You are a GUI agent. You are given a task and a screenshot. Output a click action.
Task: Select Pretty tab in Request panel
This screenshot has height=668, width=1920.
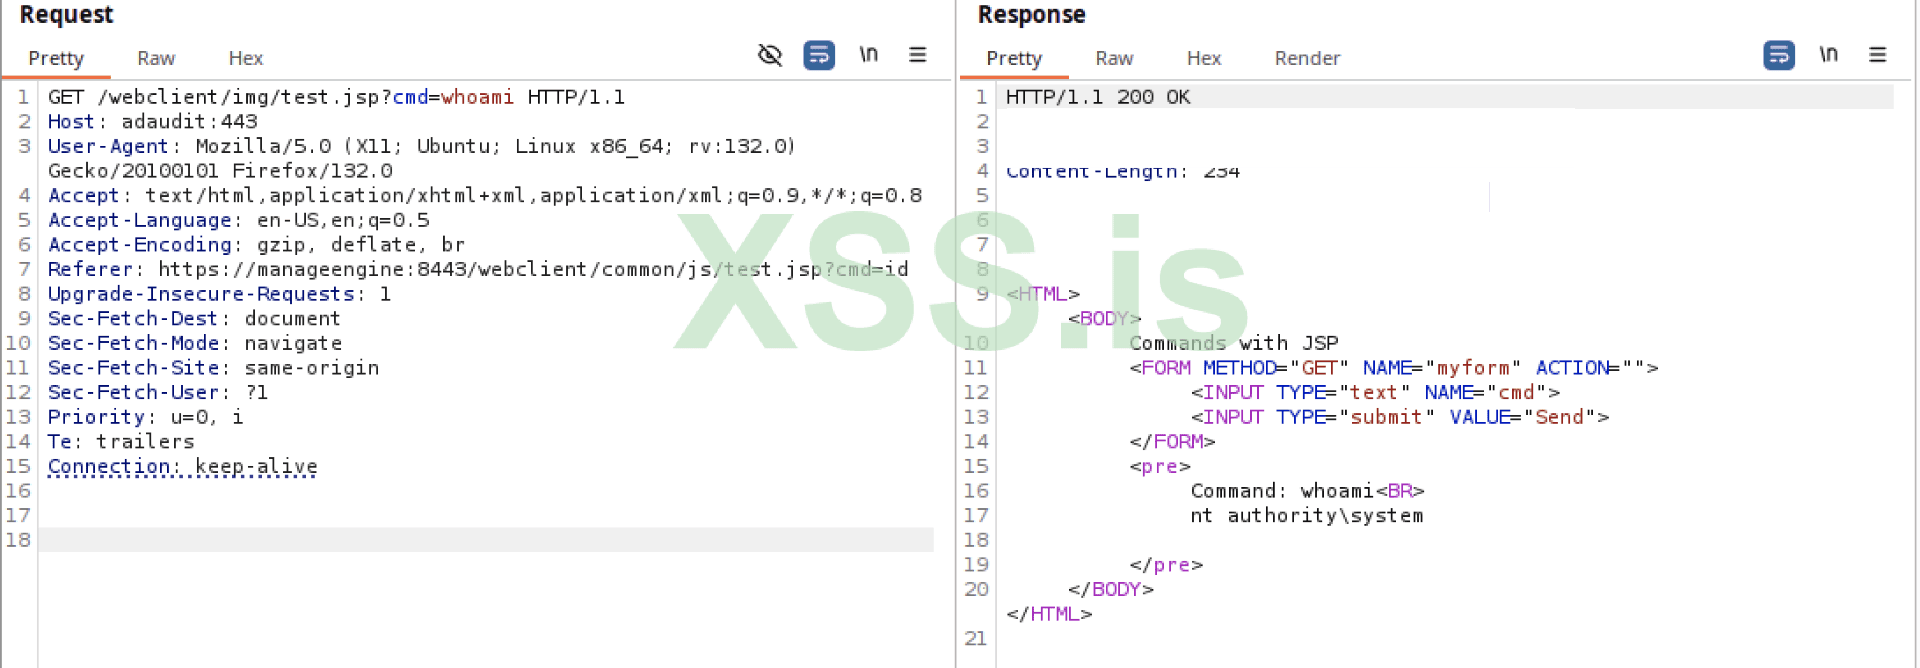point(56,58)
